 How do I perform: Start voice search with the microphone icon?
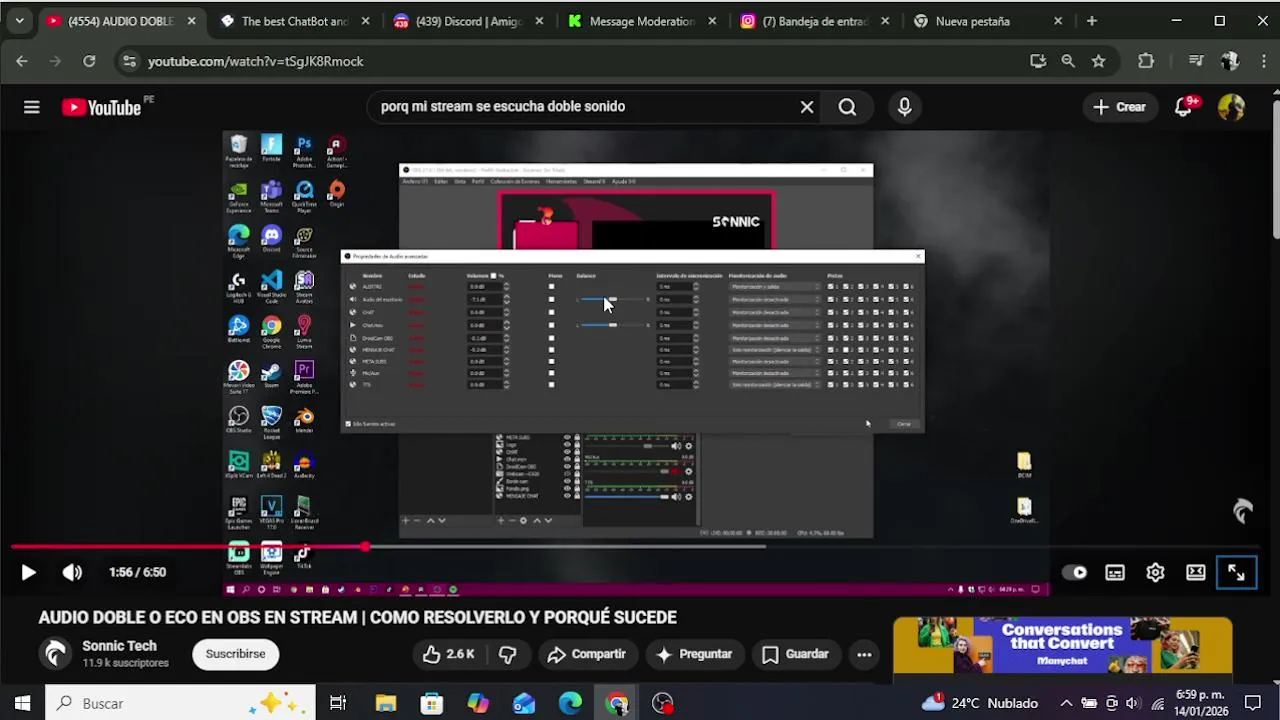point(904,107)
